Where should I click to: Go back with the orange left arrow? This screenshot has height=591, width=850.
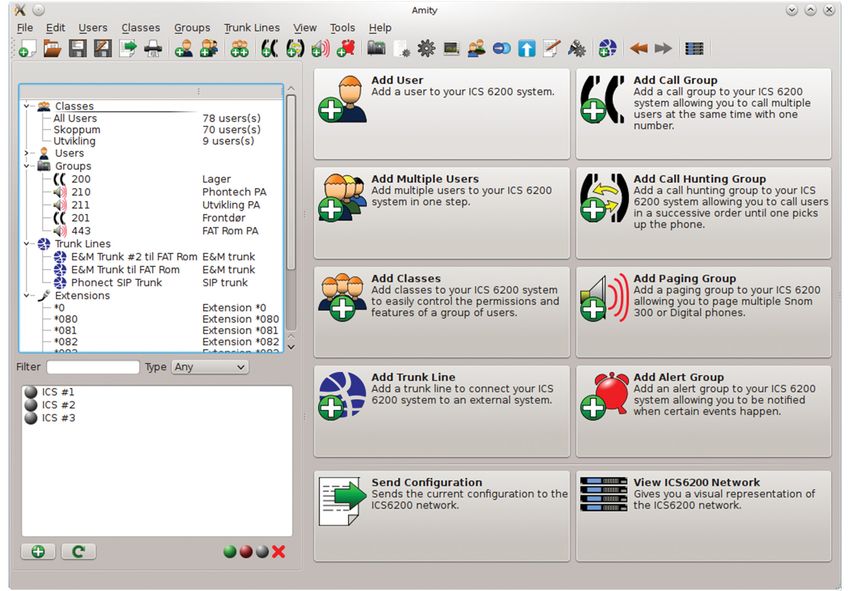[x=639, y=49]
